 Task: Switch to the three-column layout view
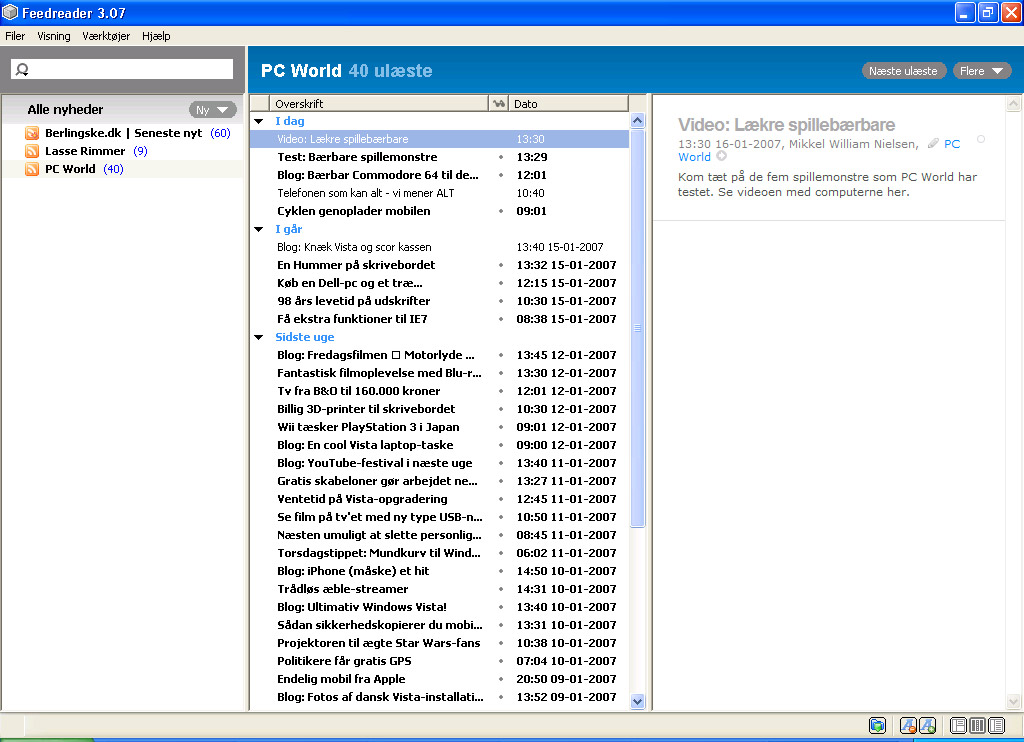[977, 726]
